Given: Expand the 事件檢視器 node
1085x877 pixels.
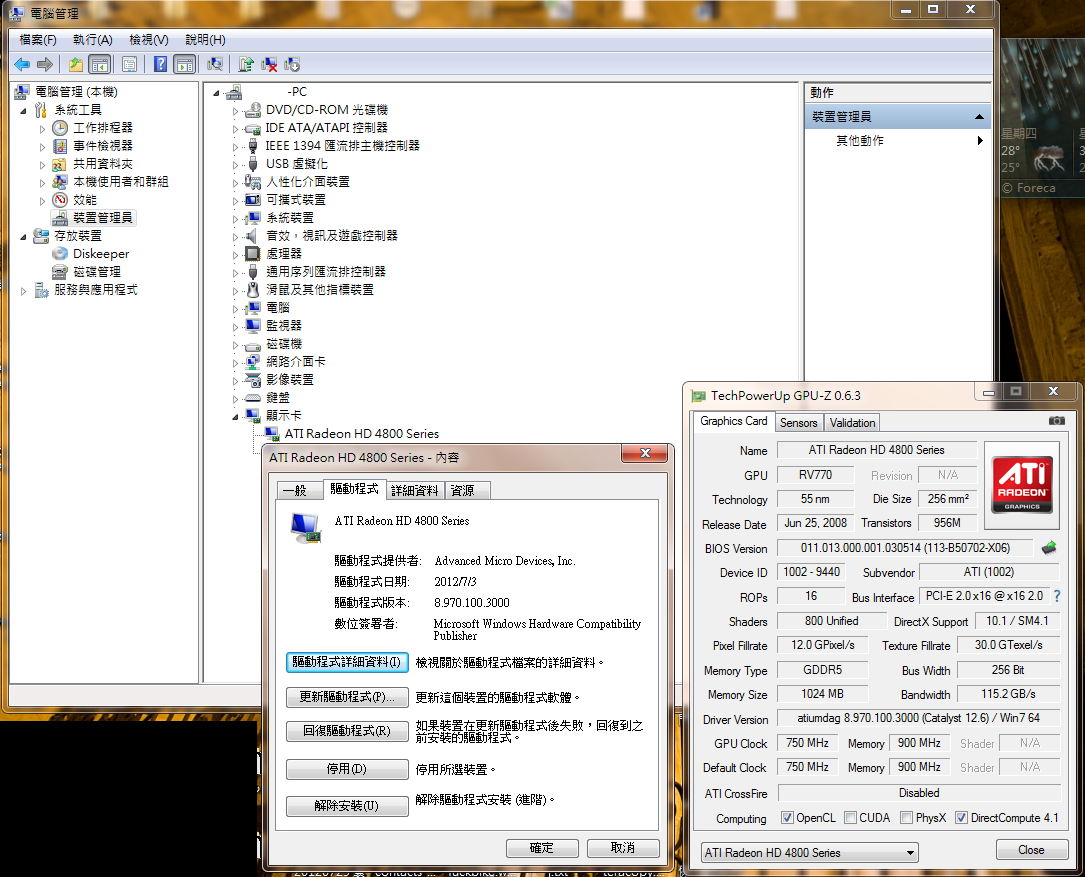Looking at the screenshot, I should pos(42,147).
